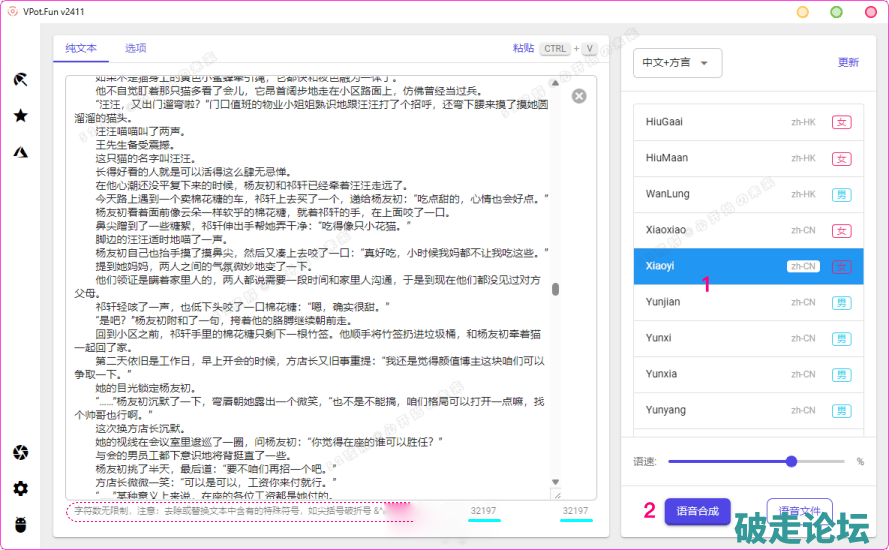The height and width of the screenshot is (550, 889).
Task: Click the 更新 link
Action: coord(848,62)
